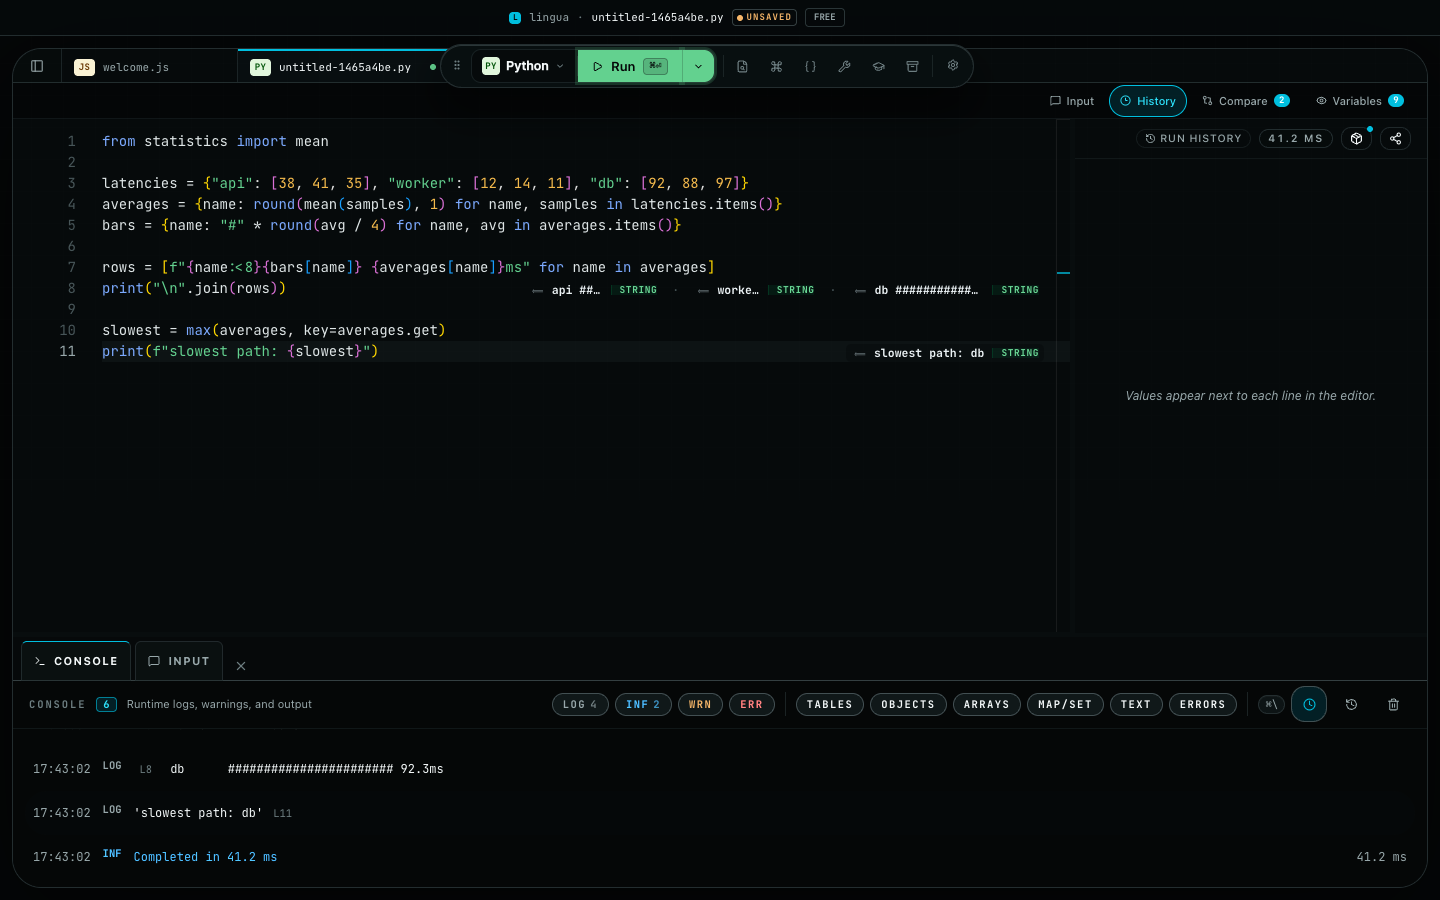Click the JS file icon on welcome.js tab
This screenshot has height=900, width=1440.
coord(84,67)
